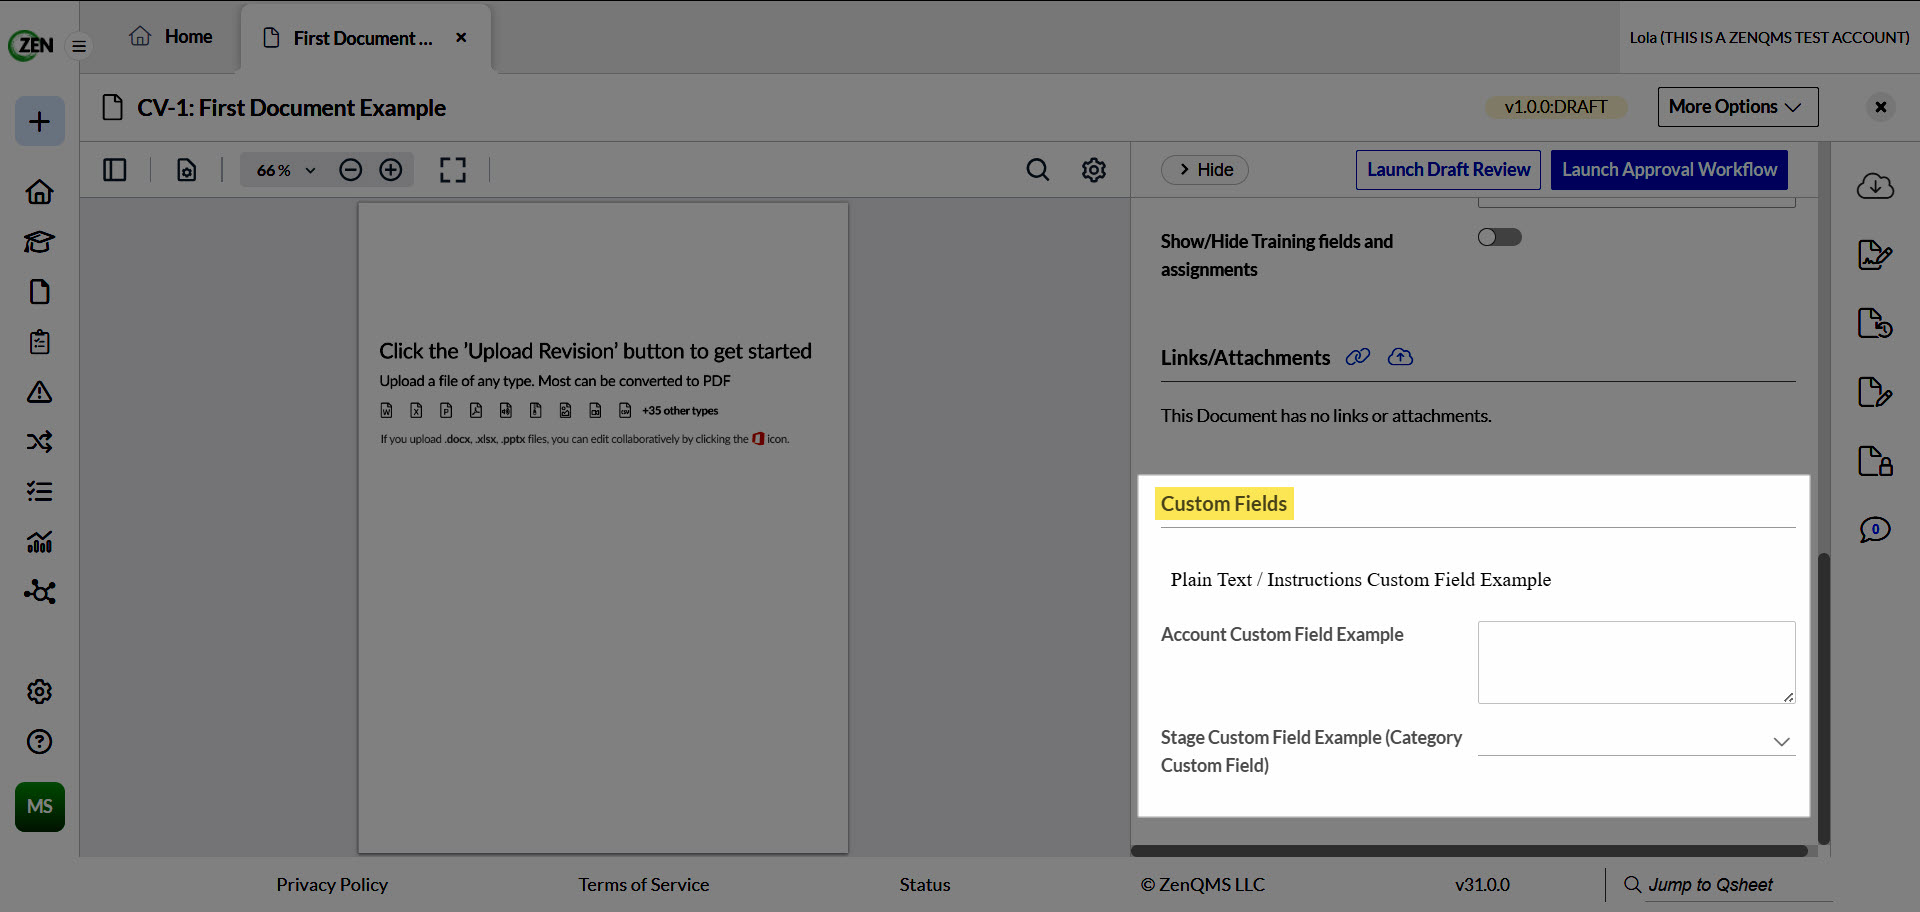This screenshot has height=912, width=1920.
Task: Switch to the Home tab
Action: point(171,37)
